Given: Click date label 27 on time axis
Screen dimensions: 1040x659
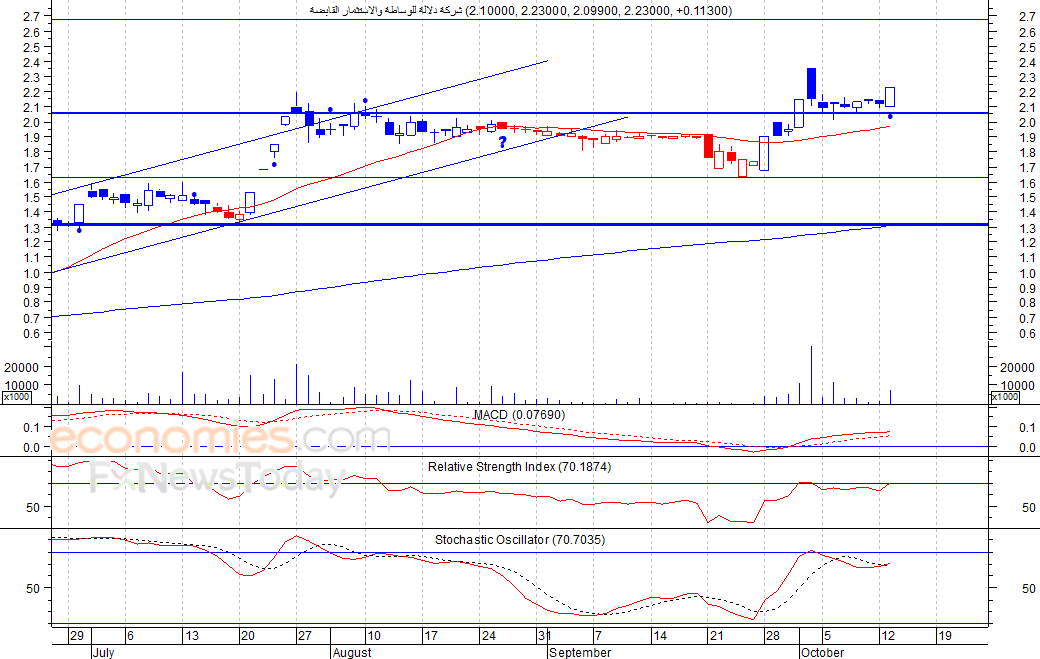Looking at the screenshot, I should pos(304,636).
